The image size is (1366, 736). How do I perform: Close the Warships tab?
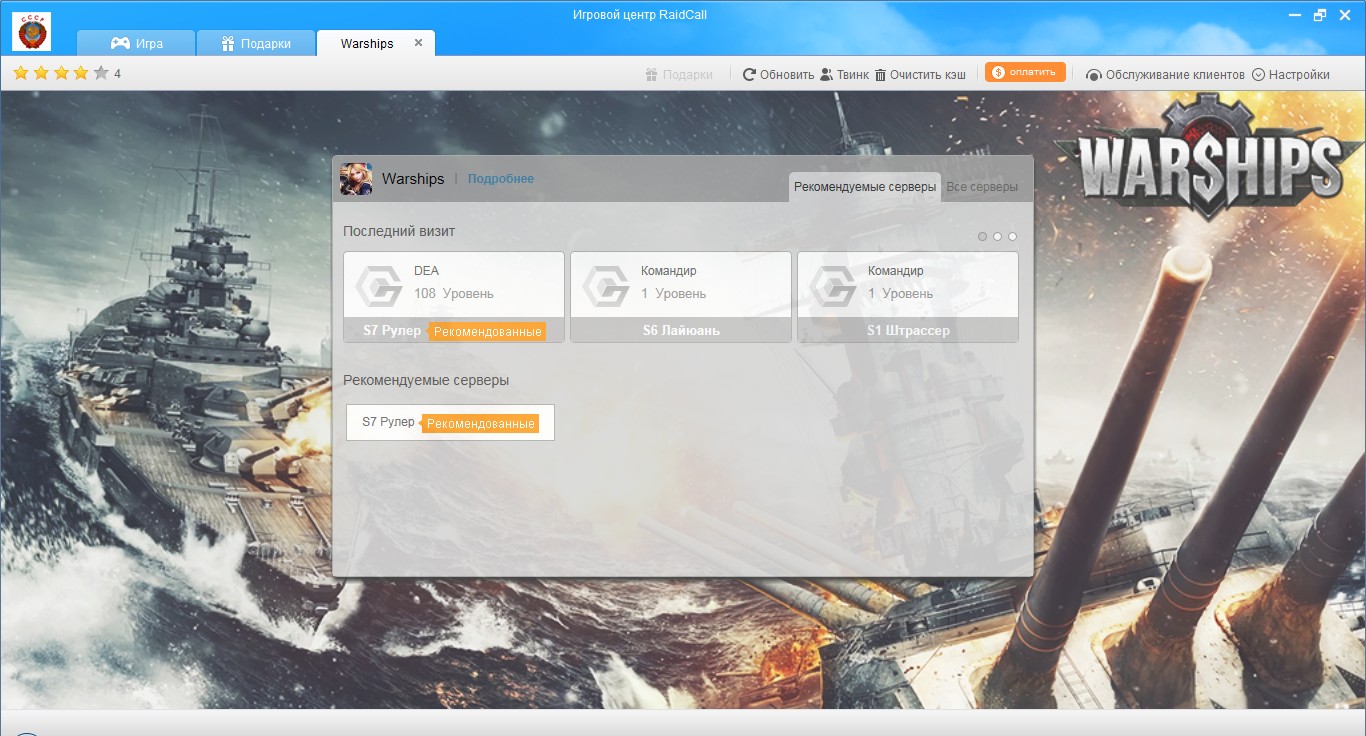[x=419, y=43]
